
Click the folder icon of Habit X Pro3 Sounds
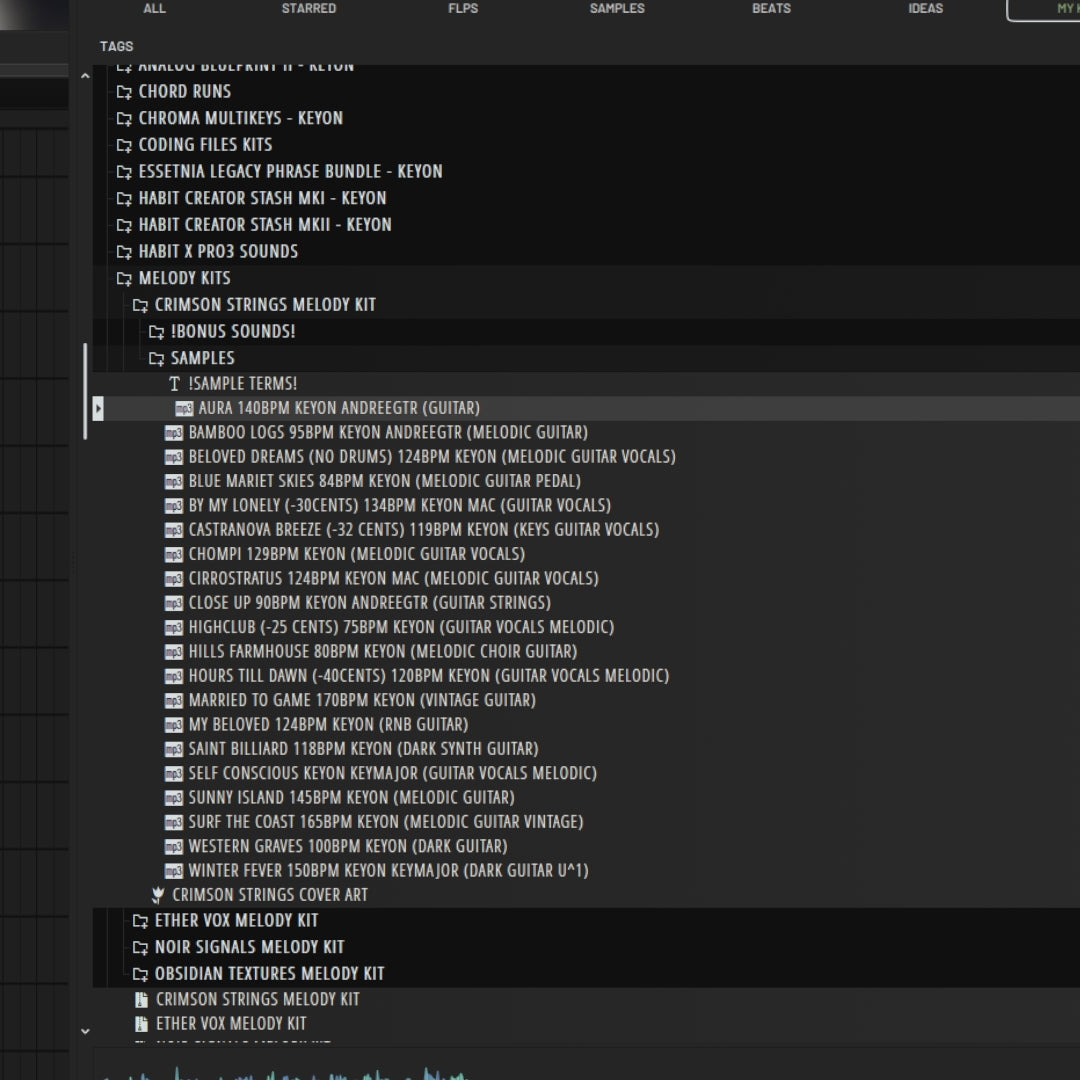[x=124, y=252]
